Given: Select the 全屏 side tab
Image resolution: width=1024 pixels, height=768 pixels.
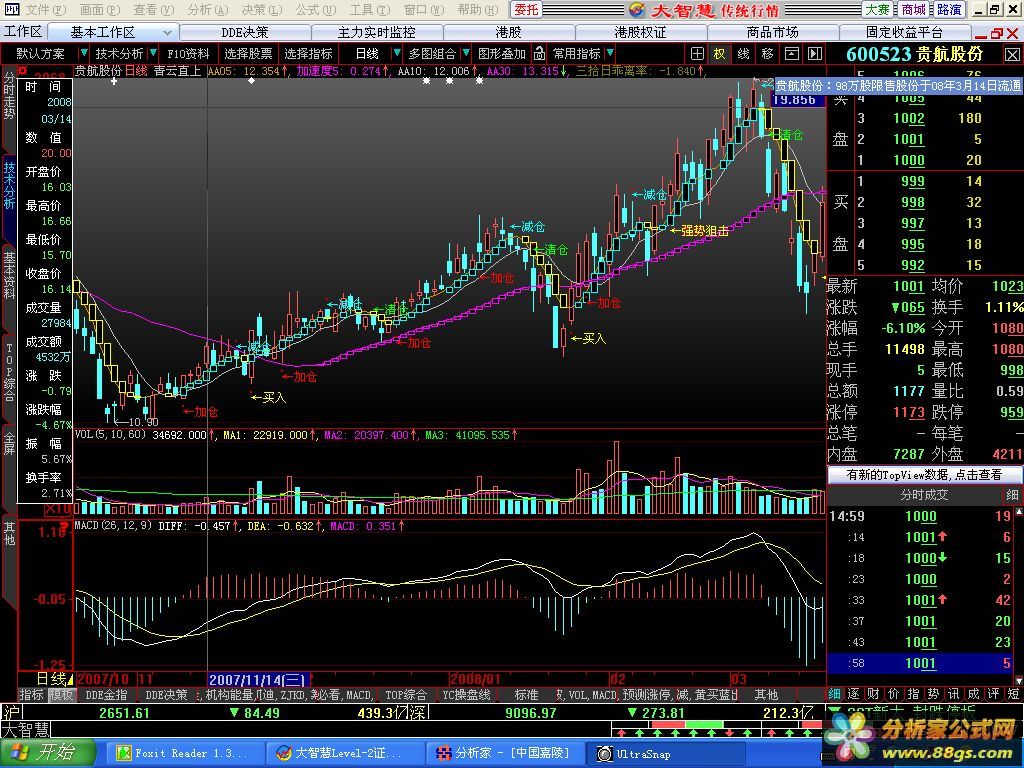Looking at the screenshot, I should [8, 442].
